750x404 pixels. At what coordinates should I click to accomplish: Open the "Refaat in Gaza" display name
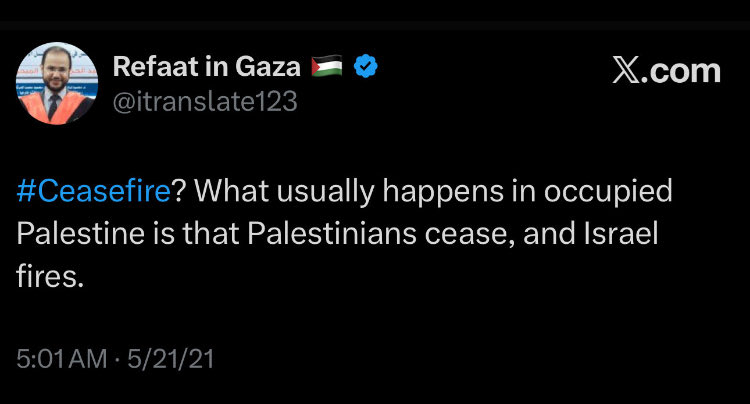point(207,67)
